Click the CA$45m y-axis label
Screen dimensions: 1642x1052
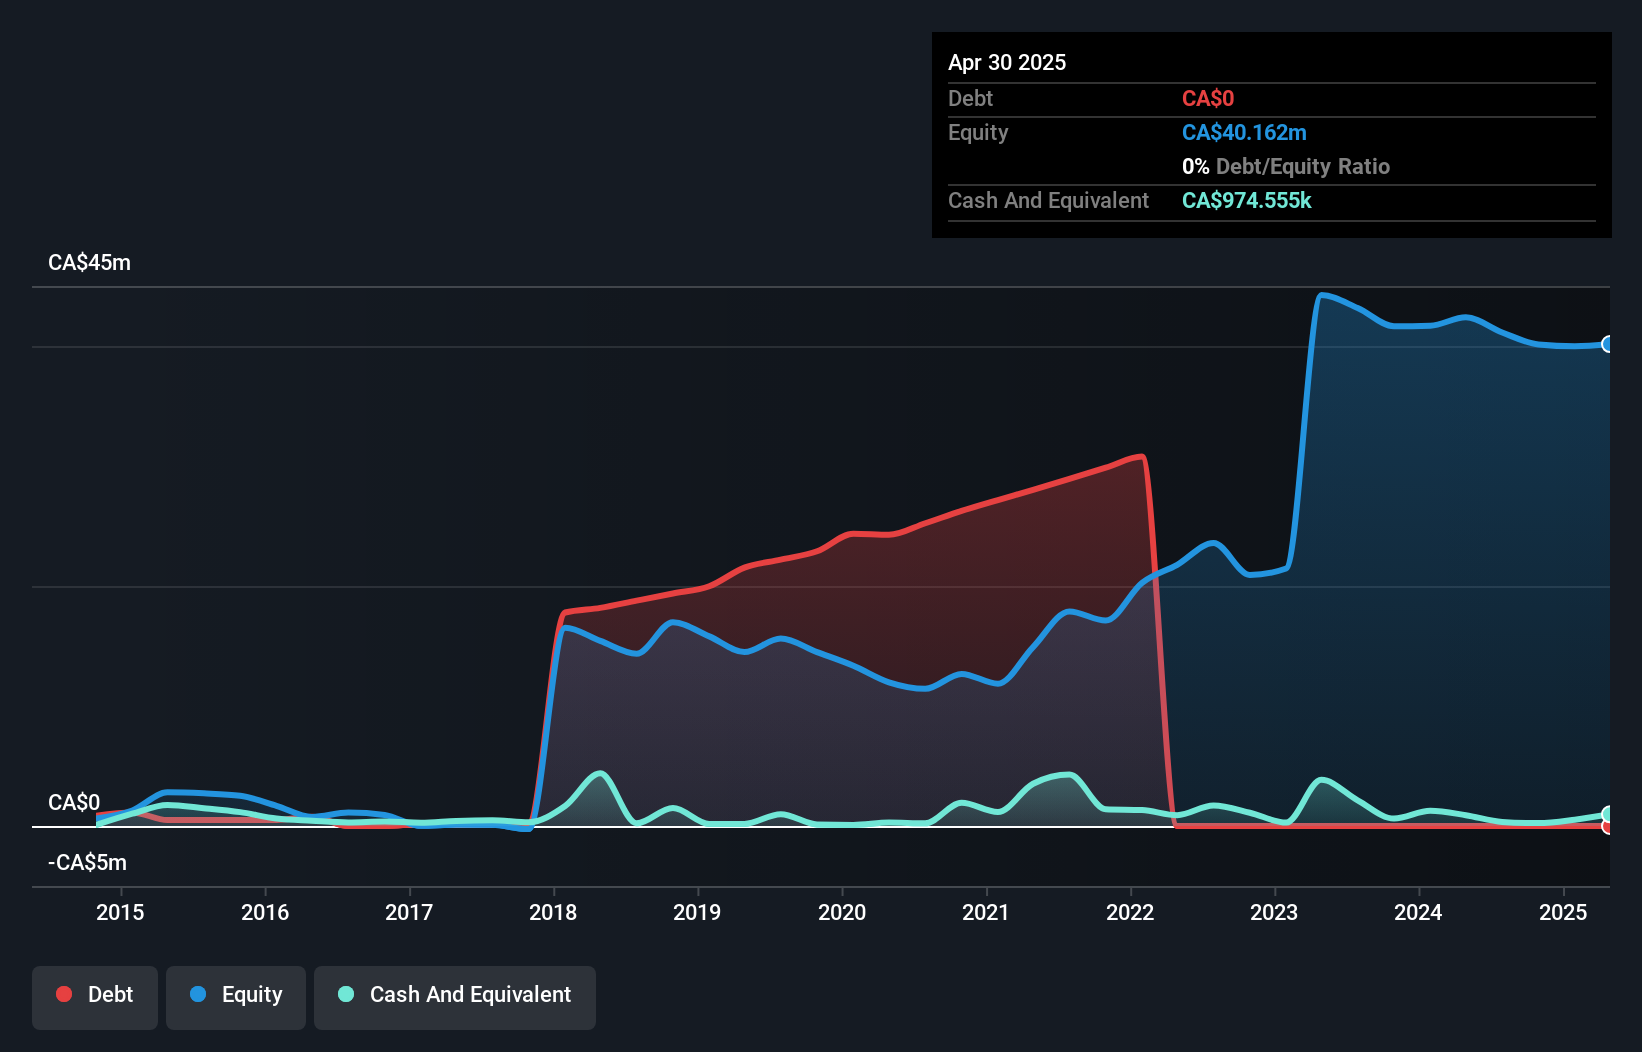[90, 262]
